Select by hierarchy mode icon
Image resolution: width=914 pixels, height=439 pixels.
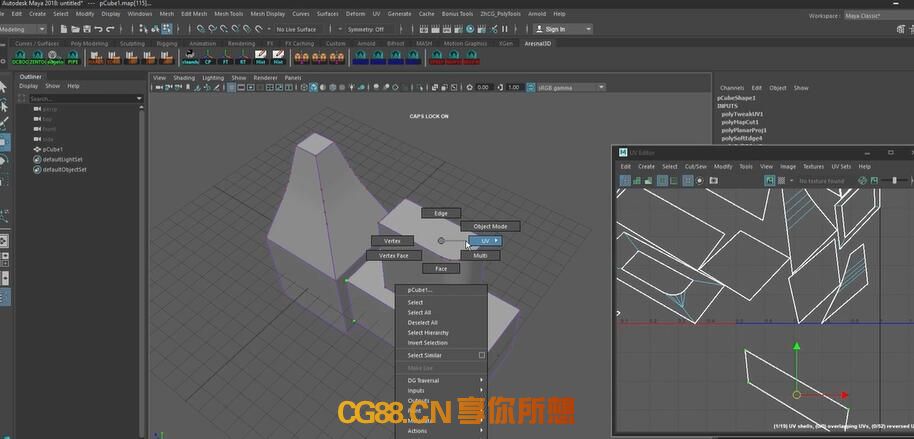tap(143, 29)
